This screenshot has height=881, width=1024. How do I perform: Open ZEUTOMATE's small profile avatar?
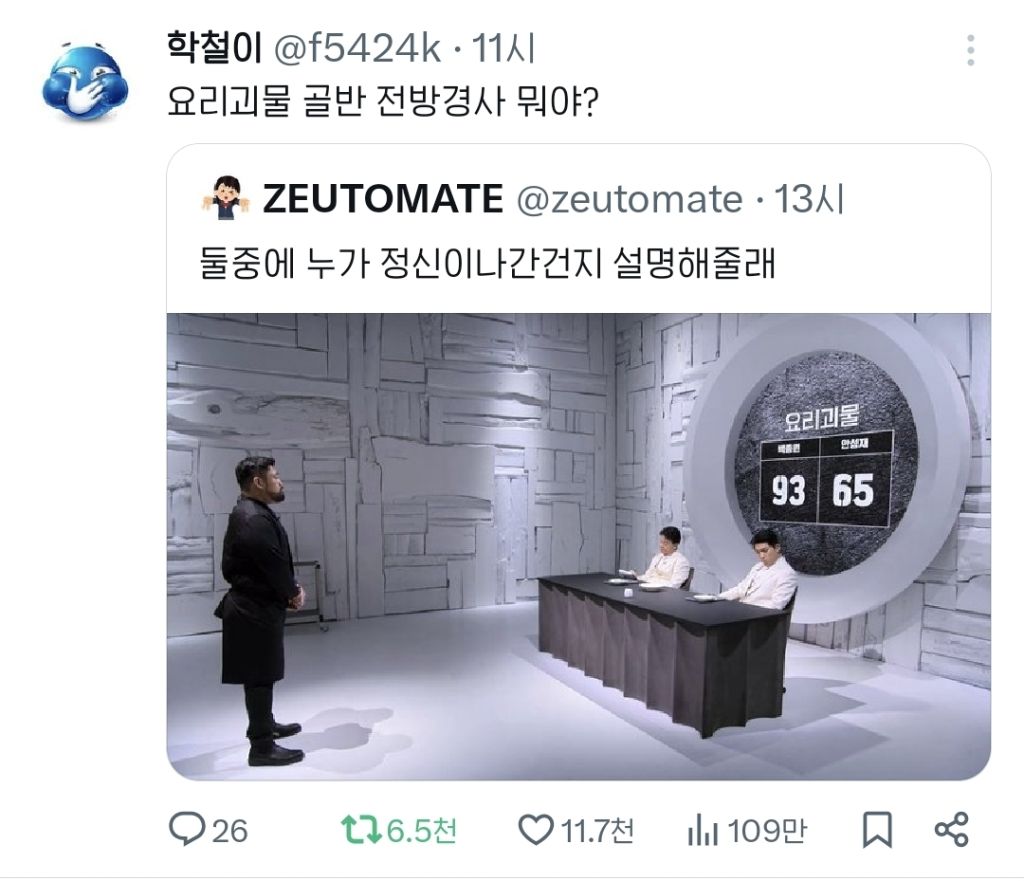click(225, 198)
